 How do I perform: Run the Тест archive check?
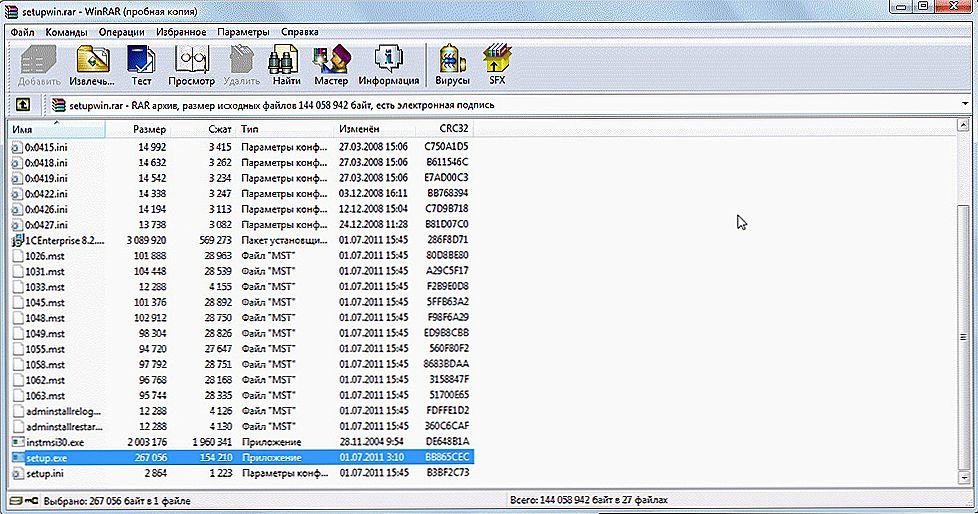141,65
